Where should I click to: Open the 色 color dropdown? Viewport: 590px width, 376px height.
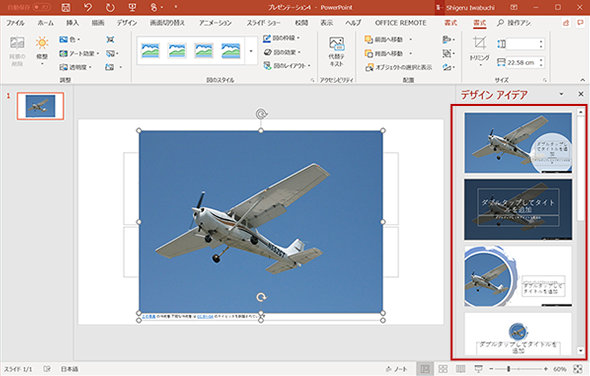tap(70, 39)
